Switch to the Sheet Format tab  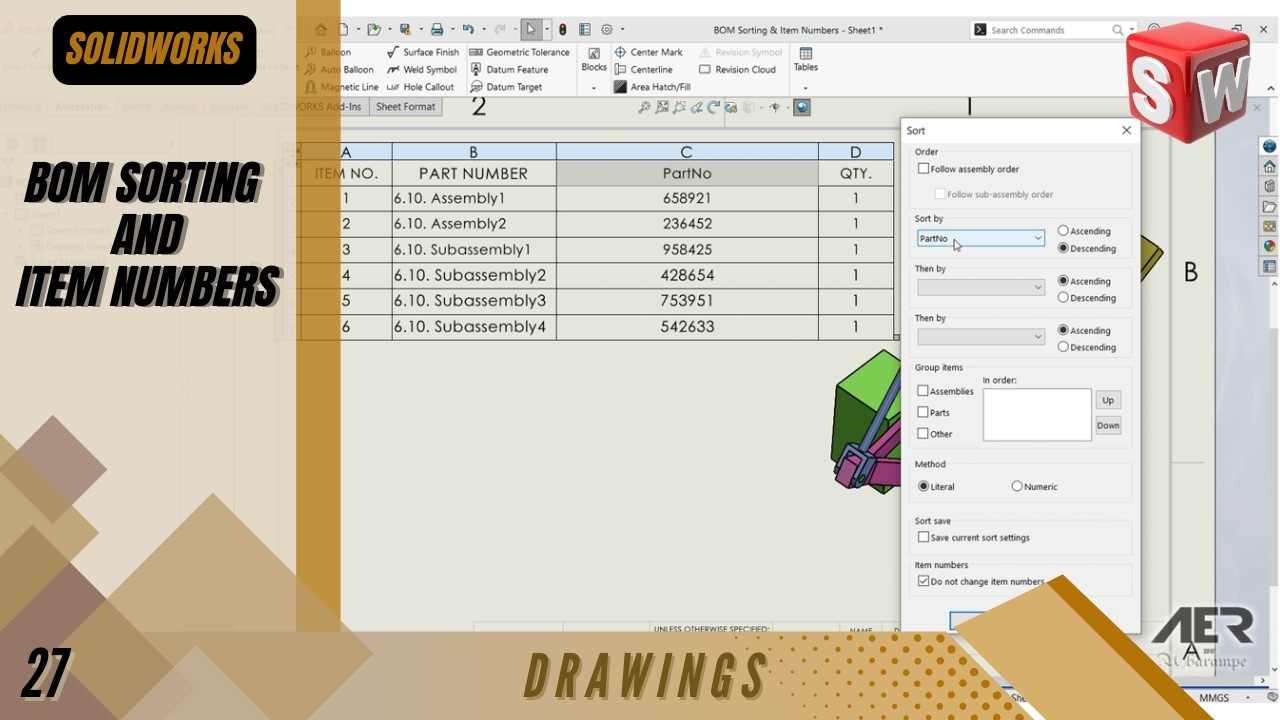(405, 107)
